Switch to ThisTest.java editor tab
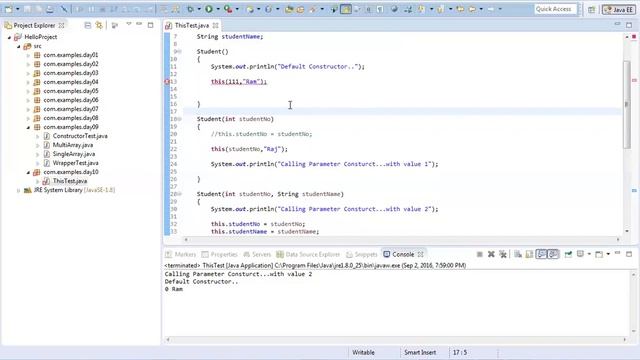The image size is (640, 360). pos(192,25)
